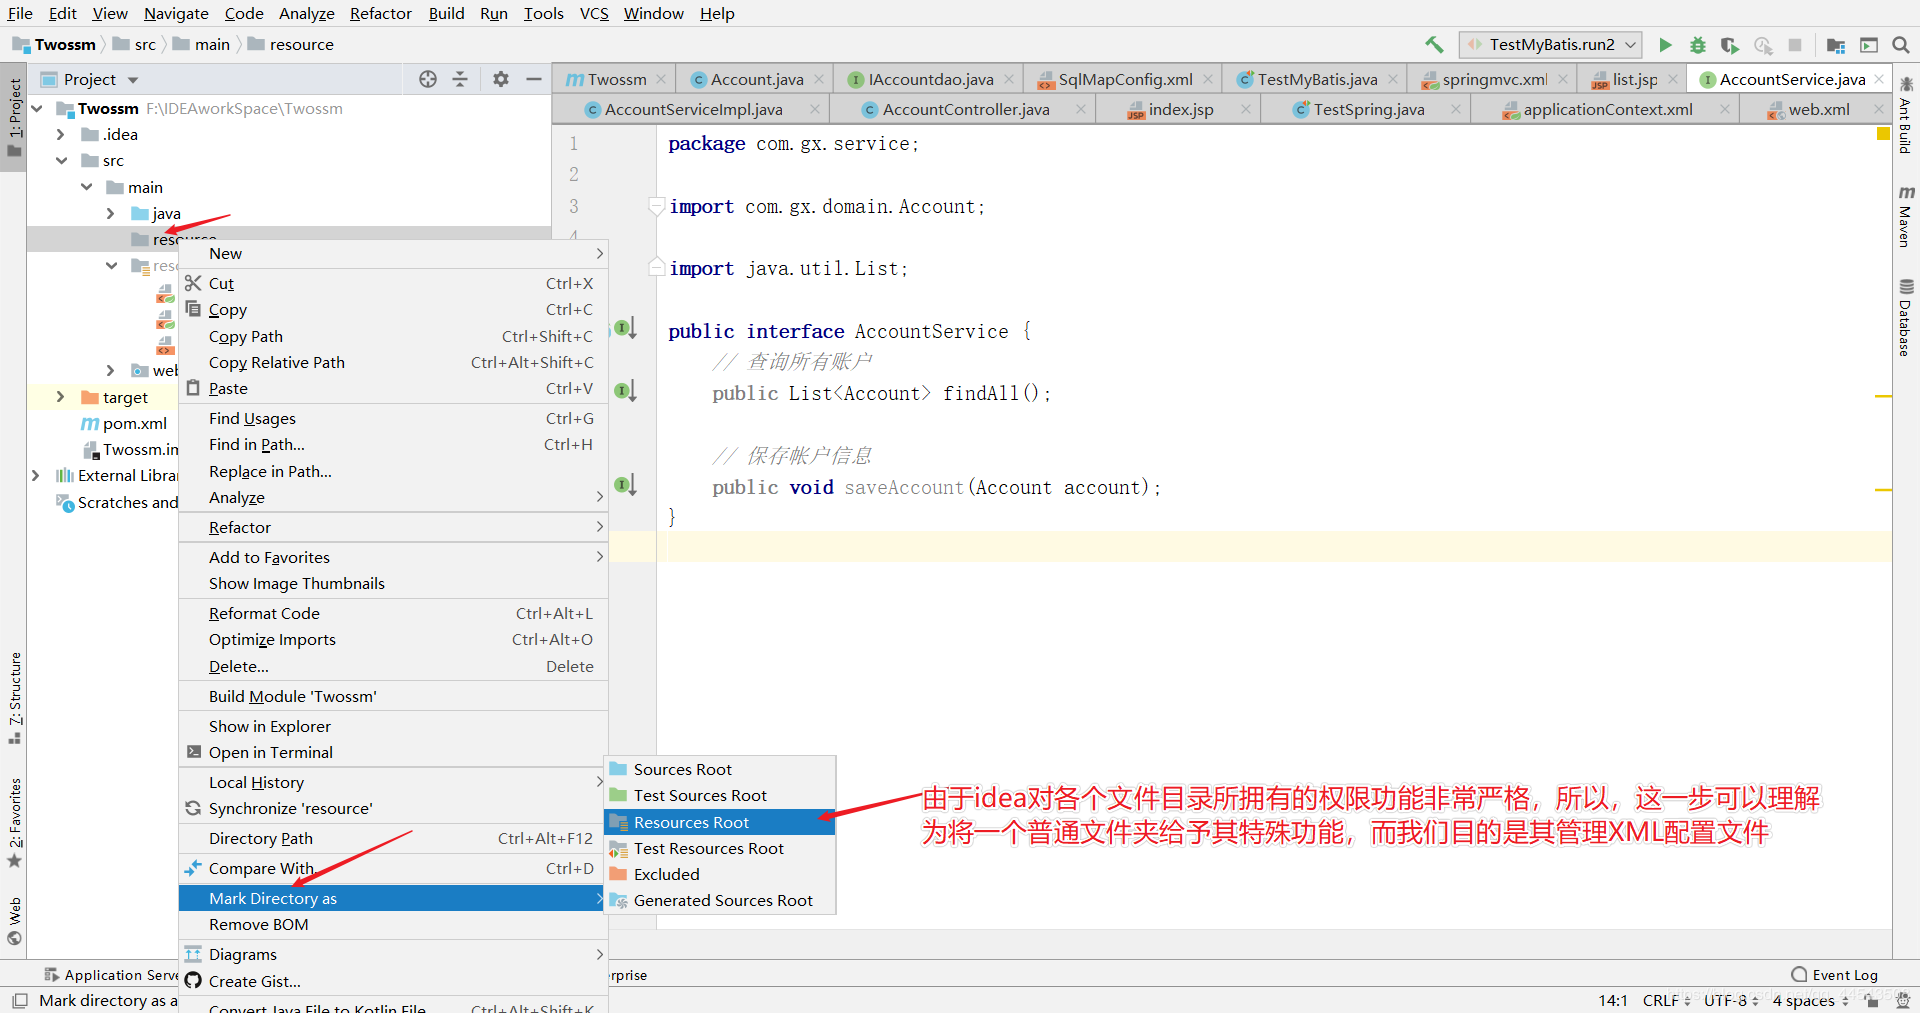
Task: Collapse all with the Project panel icon
Action: (x=460, y=79)
